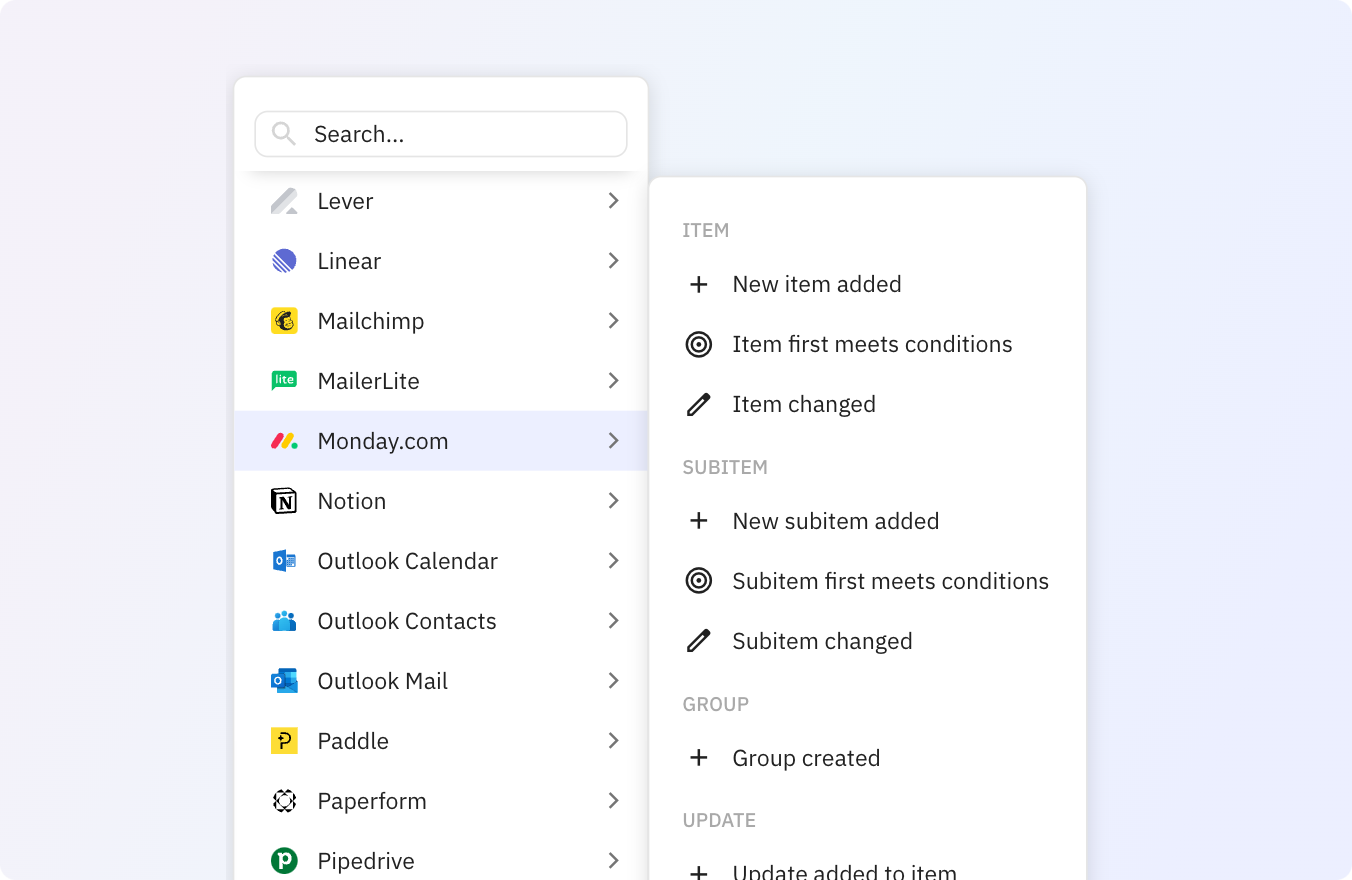Click the Mailchimp monkey icon
The height and width of the screenshot is (880, 1352).
(284, 321)
